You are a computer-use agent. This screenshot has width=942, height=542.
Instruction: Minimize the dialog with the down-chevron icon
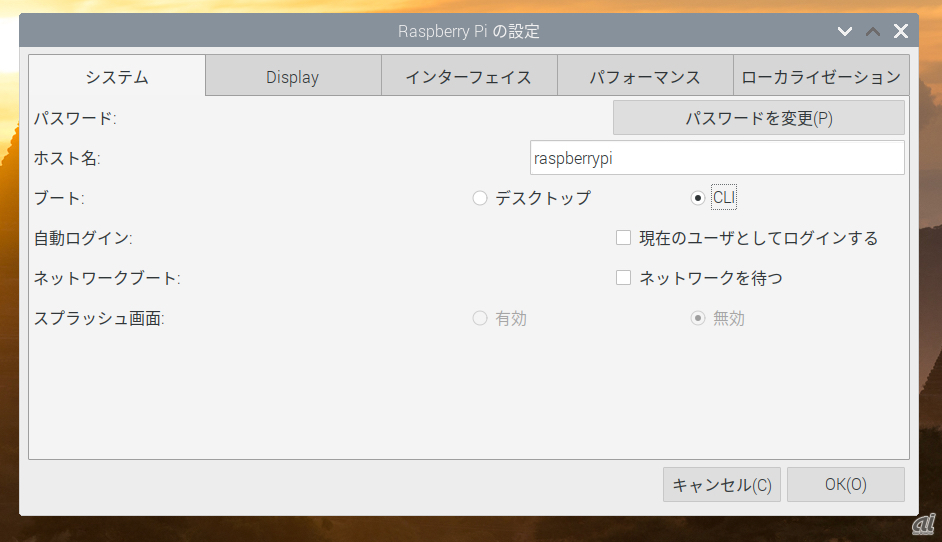845,31
